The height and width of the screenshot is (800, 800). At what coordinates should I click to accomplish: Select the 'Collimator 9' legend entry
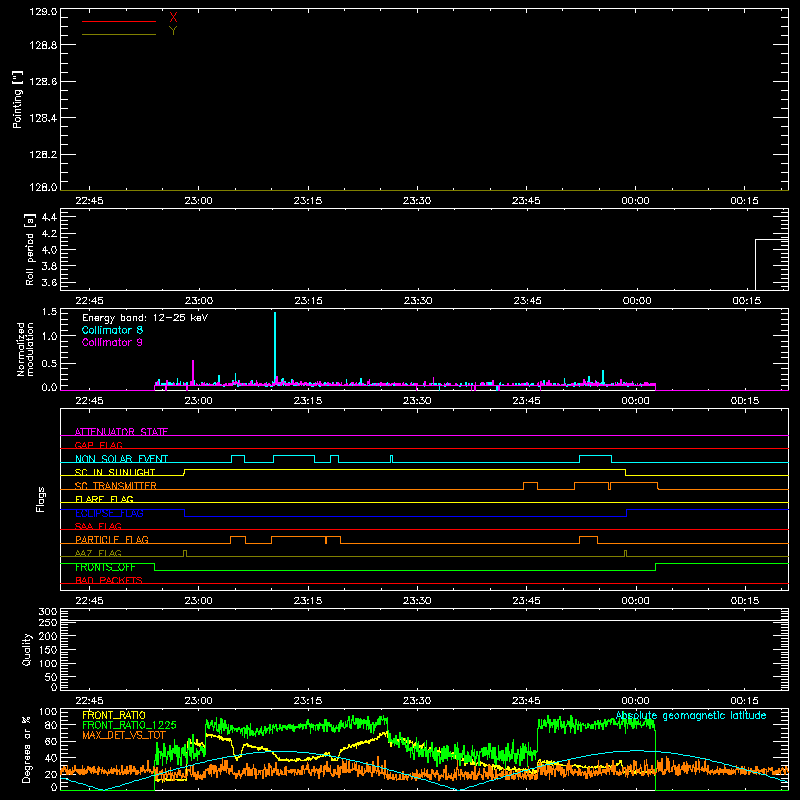tap(112, 342)
